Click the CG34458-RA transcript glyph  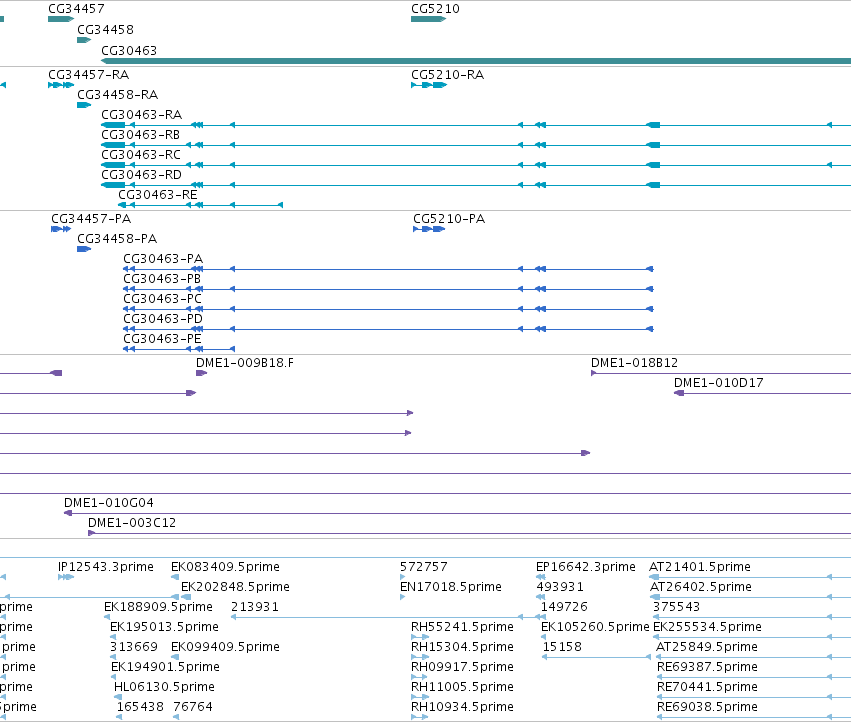point(84,105)
